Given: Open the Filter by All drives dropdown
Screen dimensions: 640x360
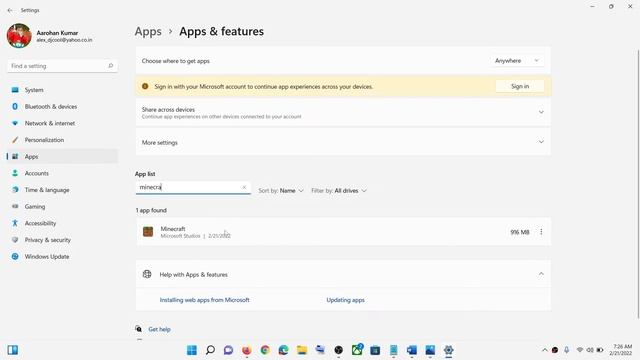Looking at the screenshot, I should 339,191.
